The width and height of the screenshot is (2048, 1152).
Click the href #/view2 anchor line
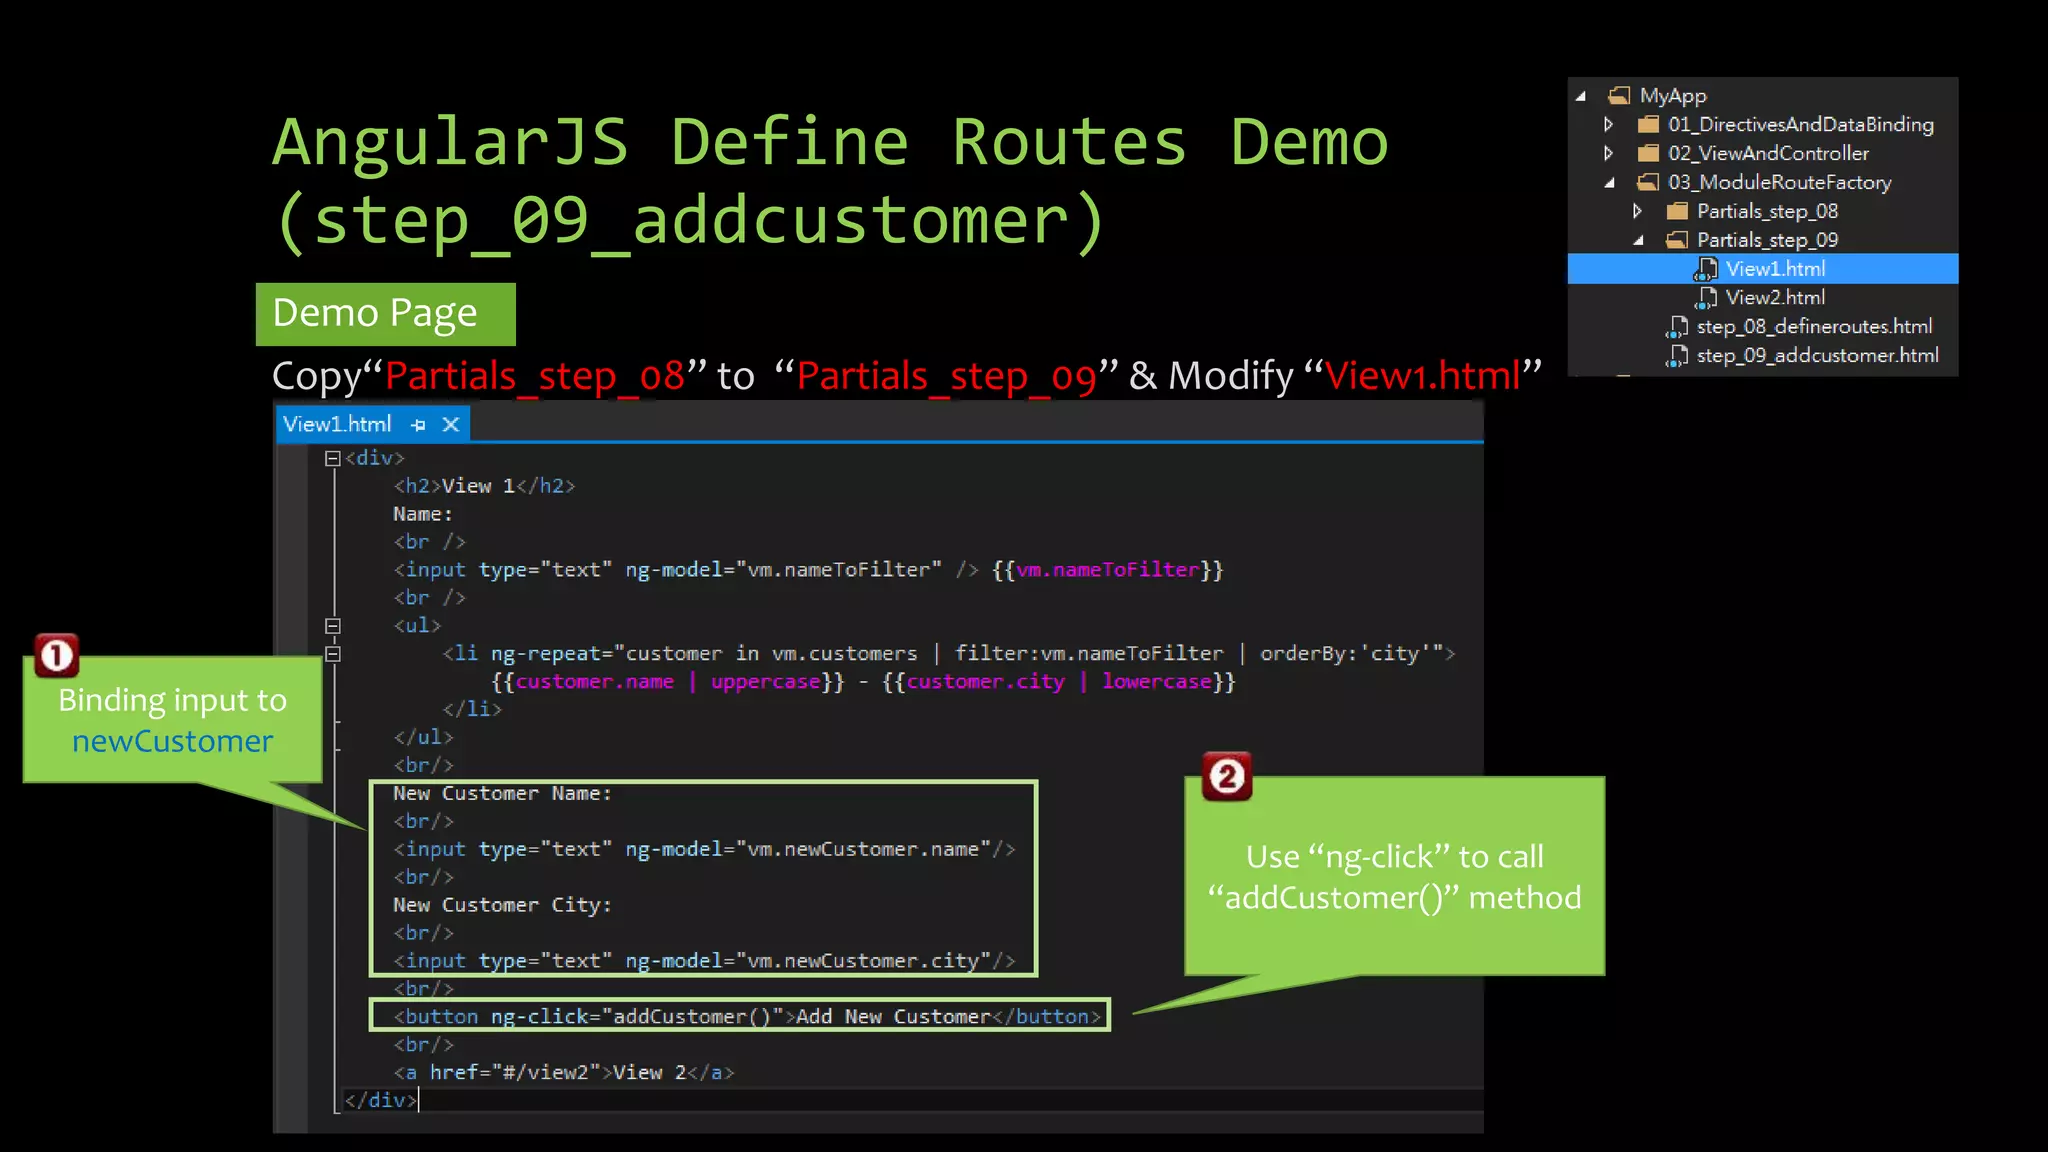click(564, 1073)
